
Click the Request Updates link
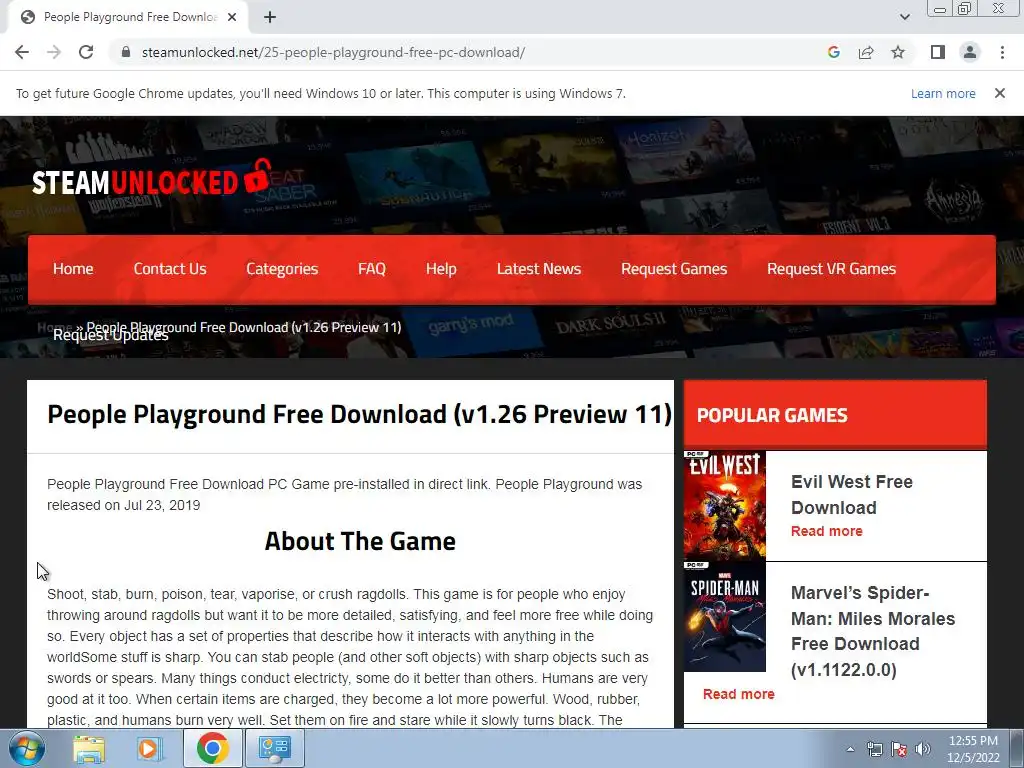[x=110, y=336]
